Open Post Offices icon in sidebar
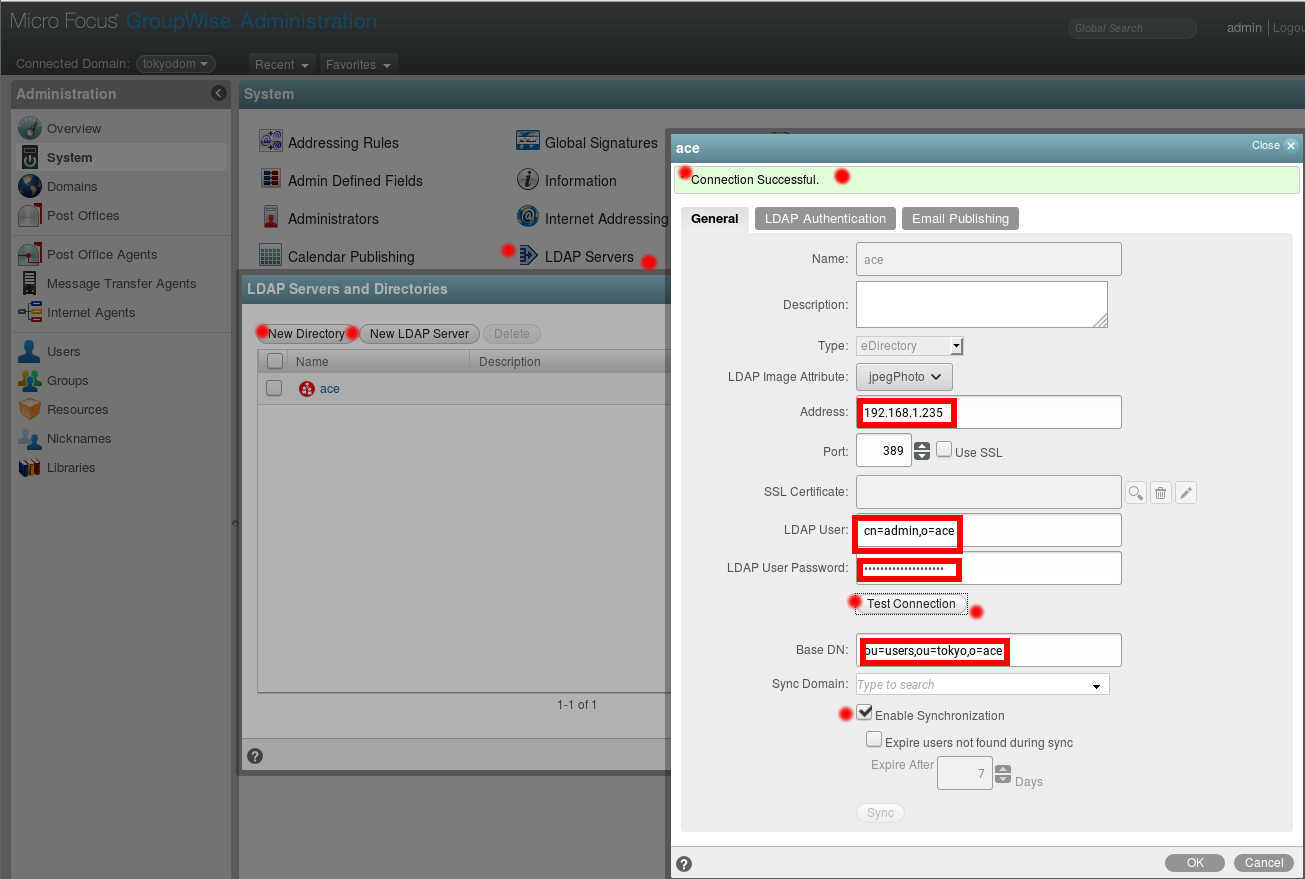Viewport: 1305px width, 879px height. 30,215
